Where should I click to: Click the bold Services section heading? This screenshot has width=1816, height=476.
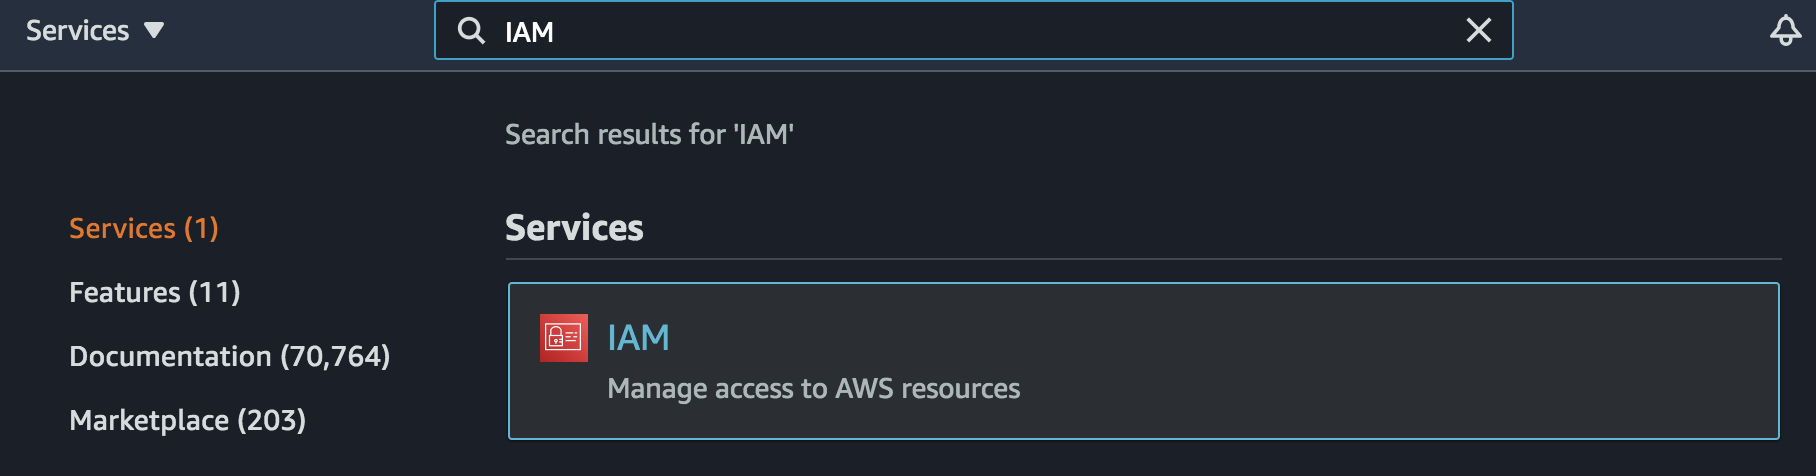574,228
